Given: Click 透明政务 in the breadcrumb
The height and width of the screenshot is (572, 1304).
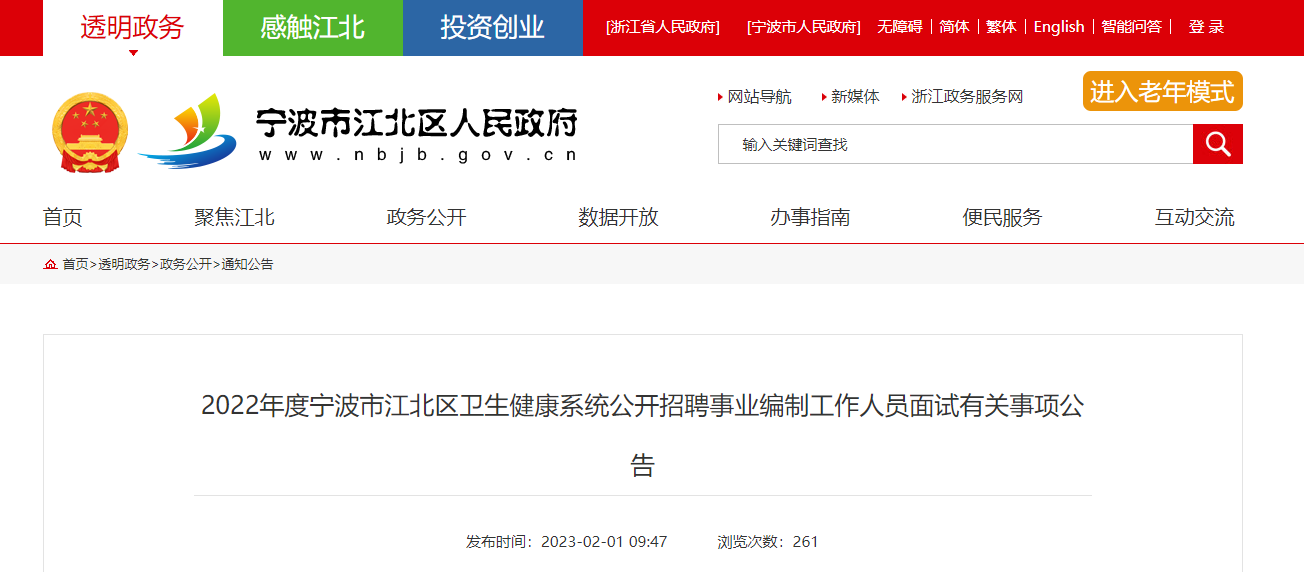Looking at the screenshot, I should (x=124, y=264).
